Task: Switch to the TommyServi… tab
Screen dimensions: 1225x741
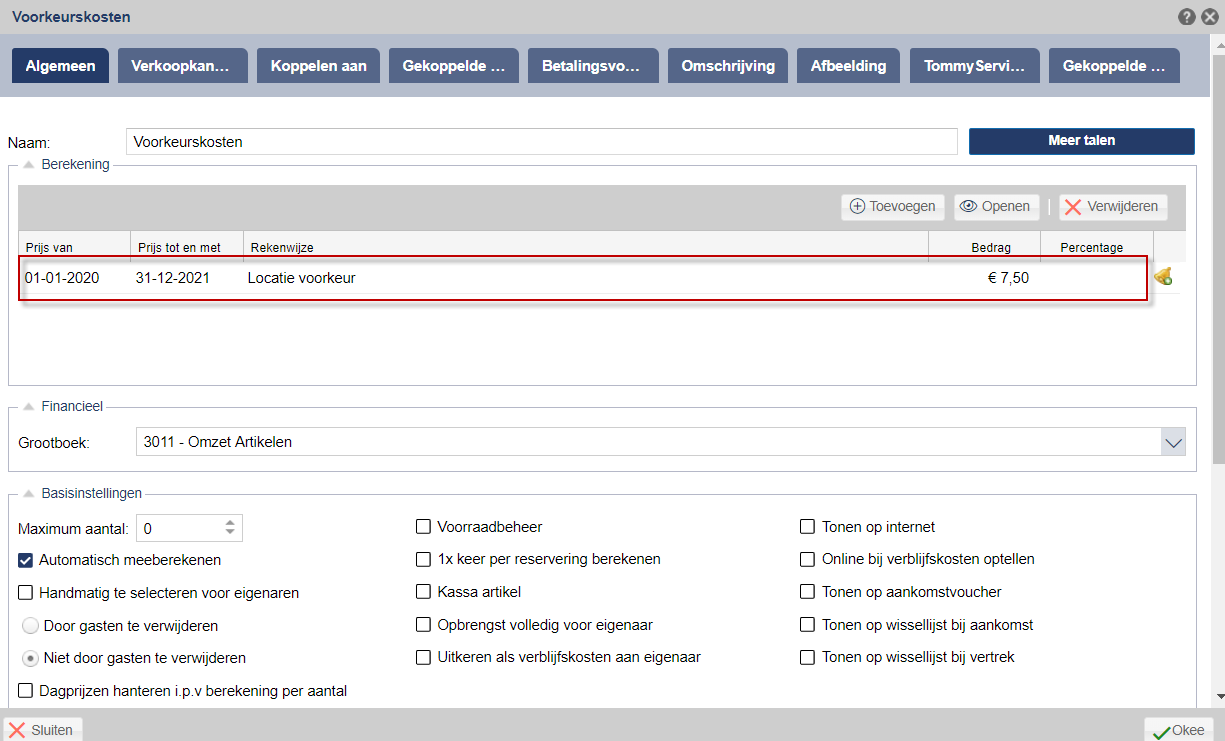Action: tap(975, 66)
